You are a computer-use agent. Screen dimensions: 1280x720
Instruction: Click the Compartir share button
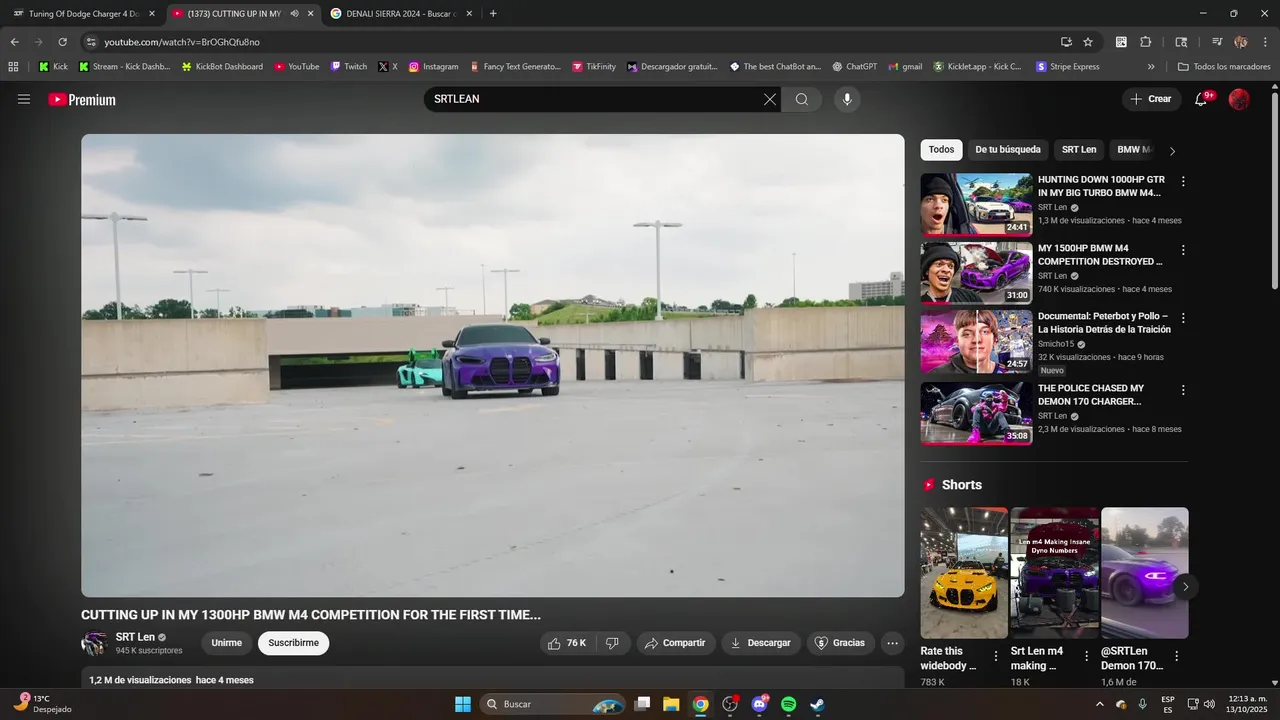pyautogui.click(x=676, y=643)
